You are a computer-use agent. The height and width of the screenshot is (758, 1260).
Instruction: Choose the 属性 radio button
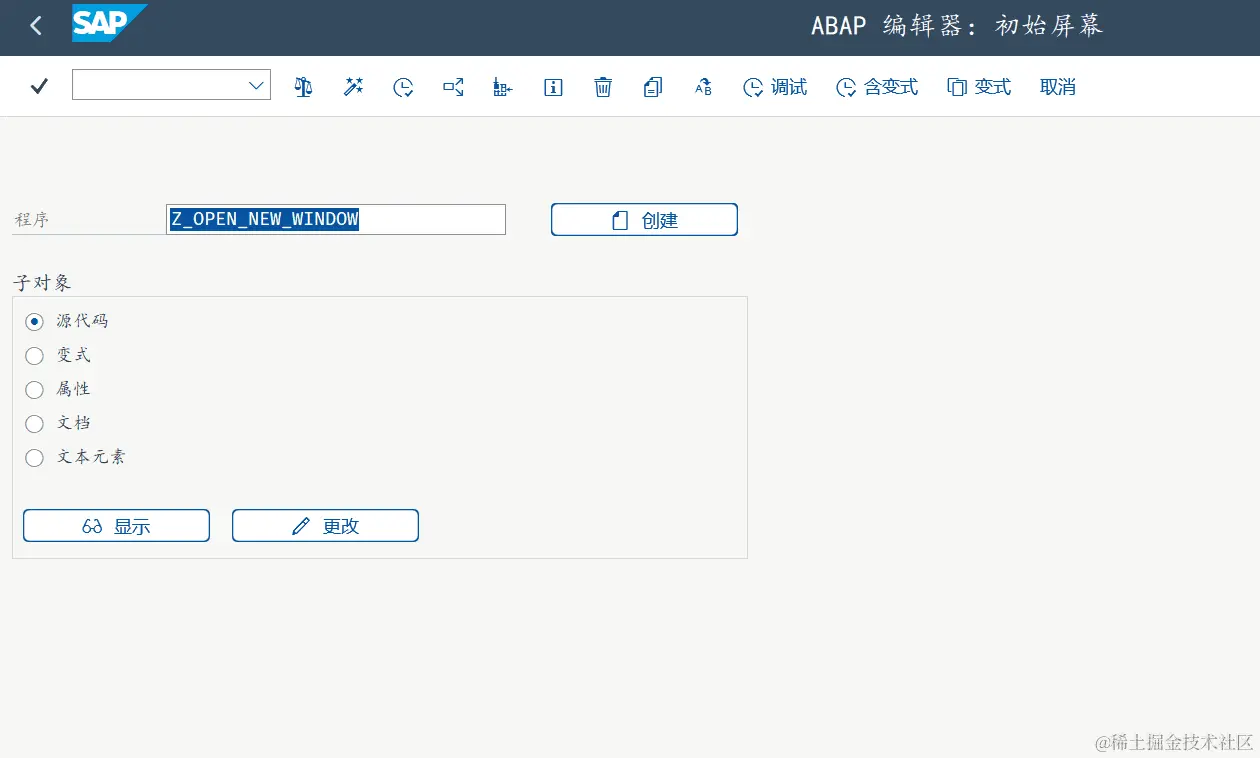click(34, 390)
